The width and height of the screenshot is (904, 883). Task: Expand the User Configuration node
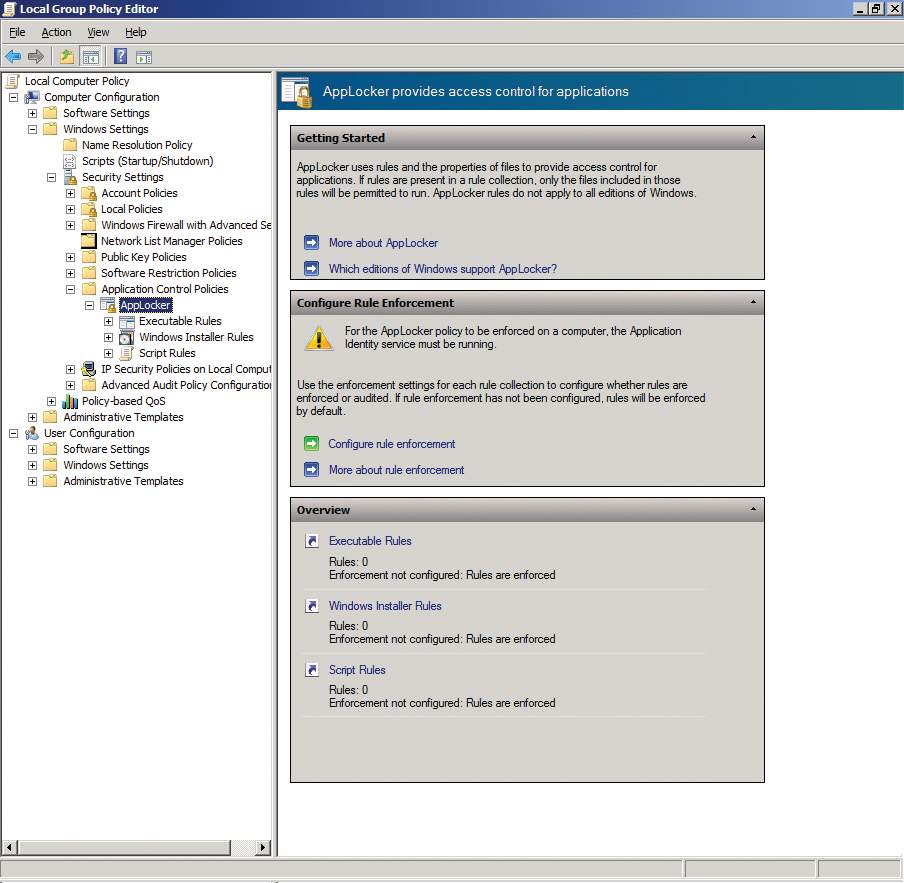tap(13, 433)
